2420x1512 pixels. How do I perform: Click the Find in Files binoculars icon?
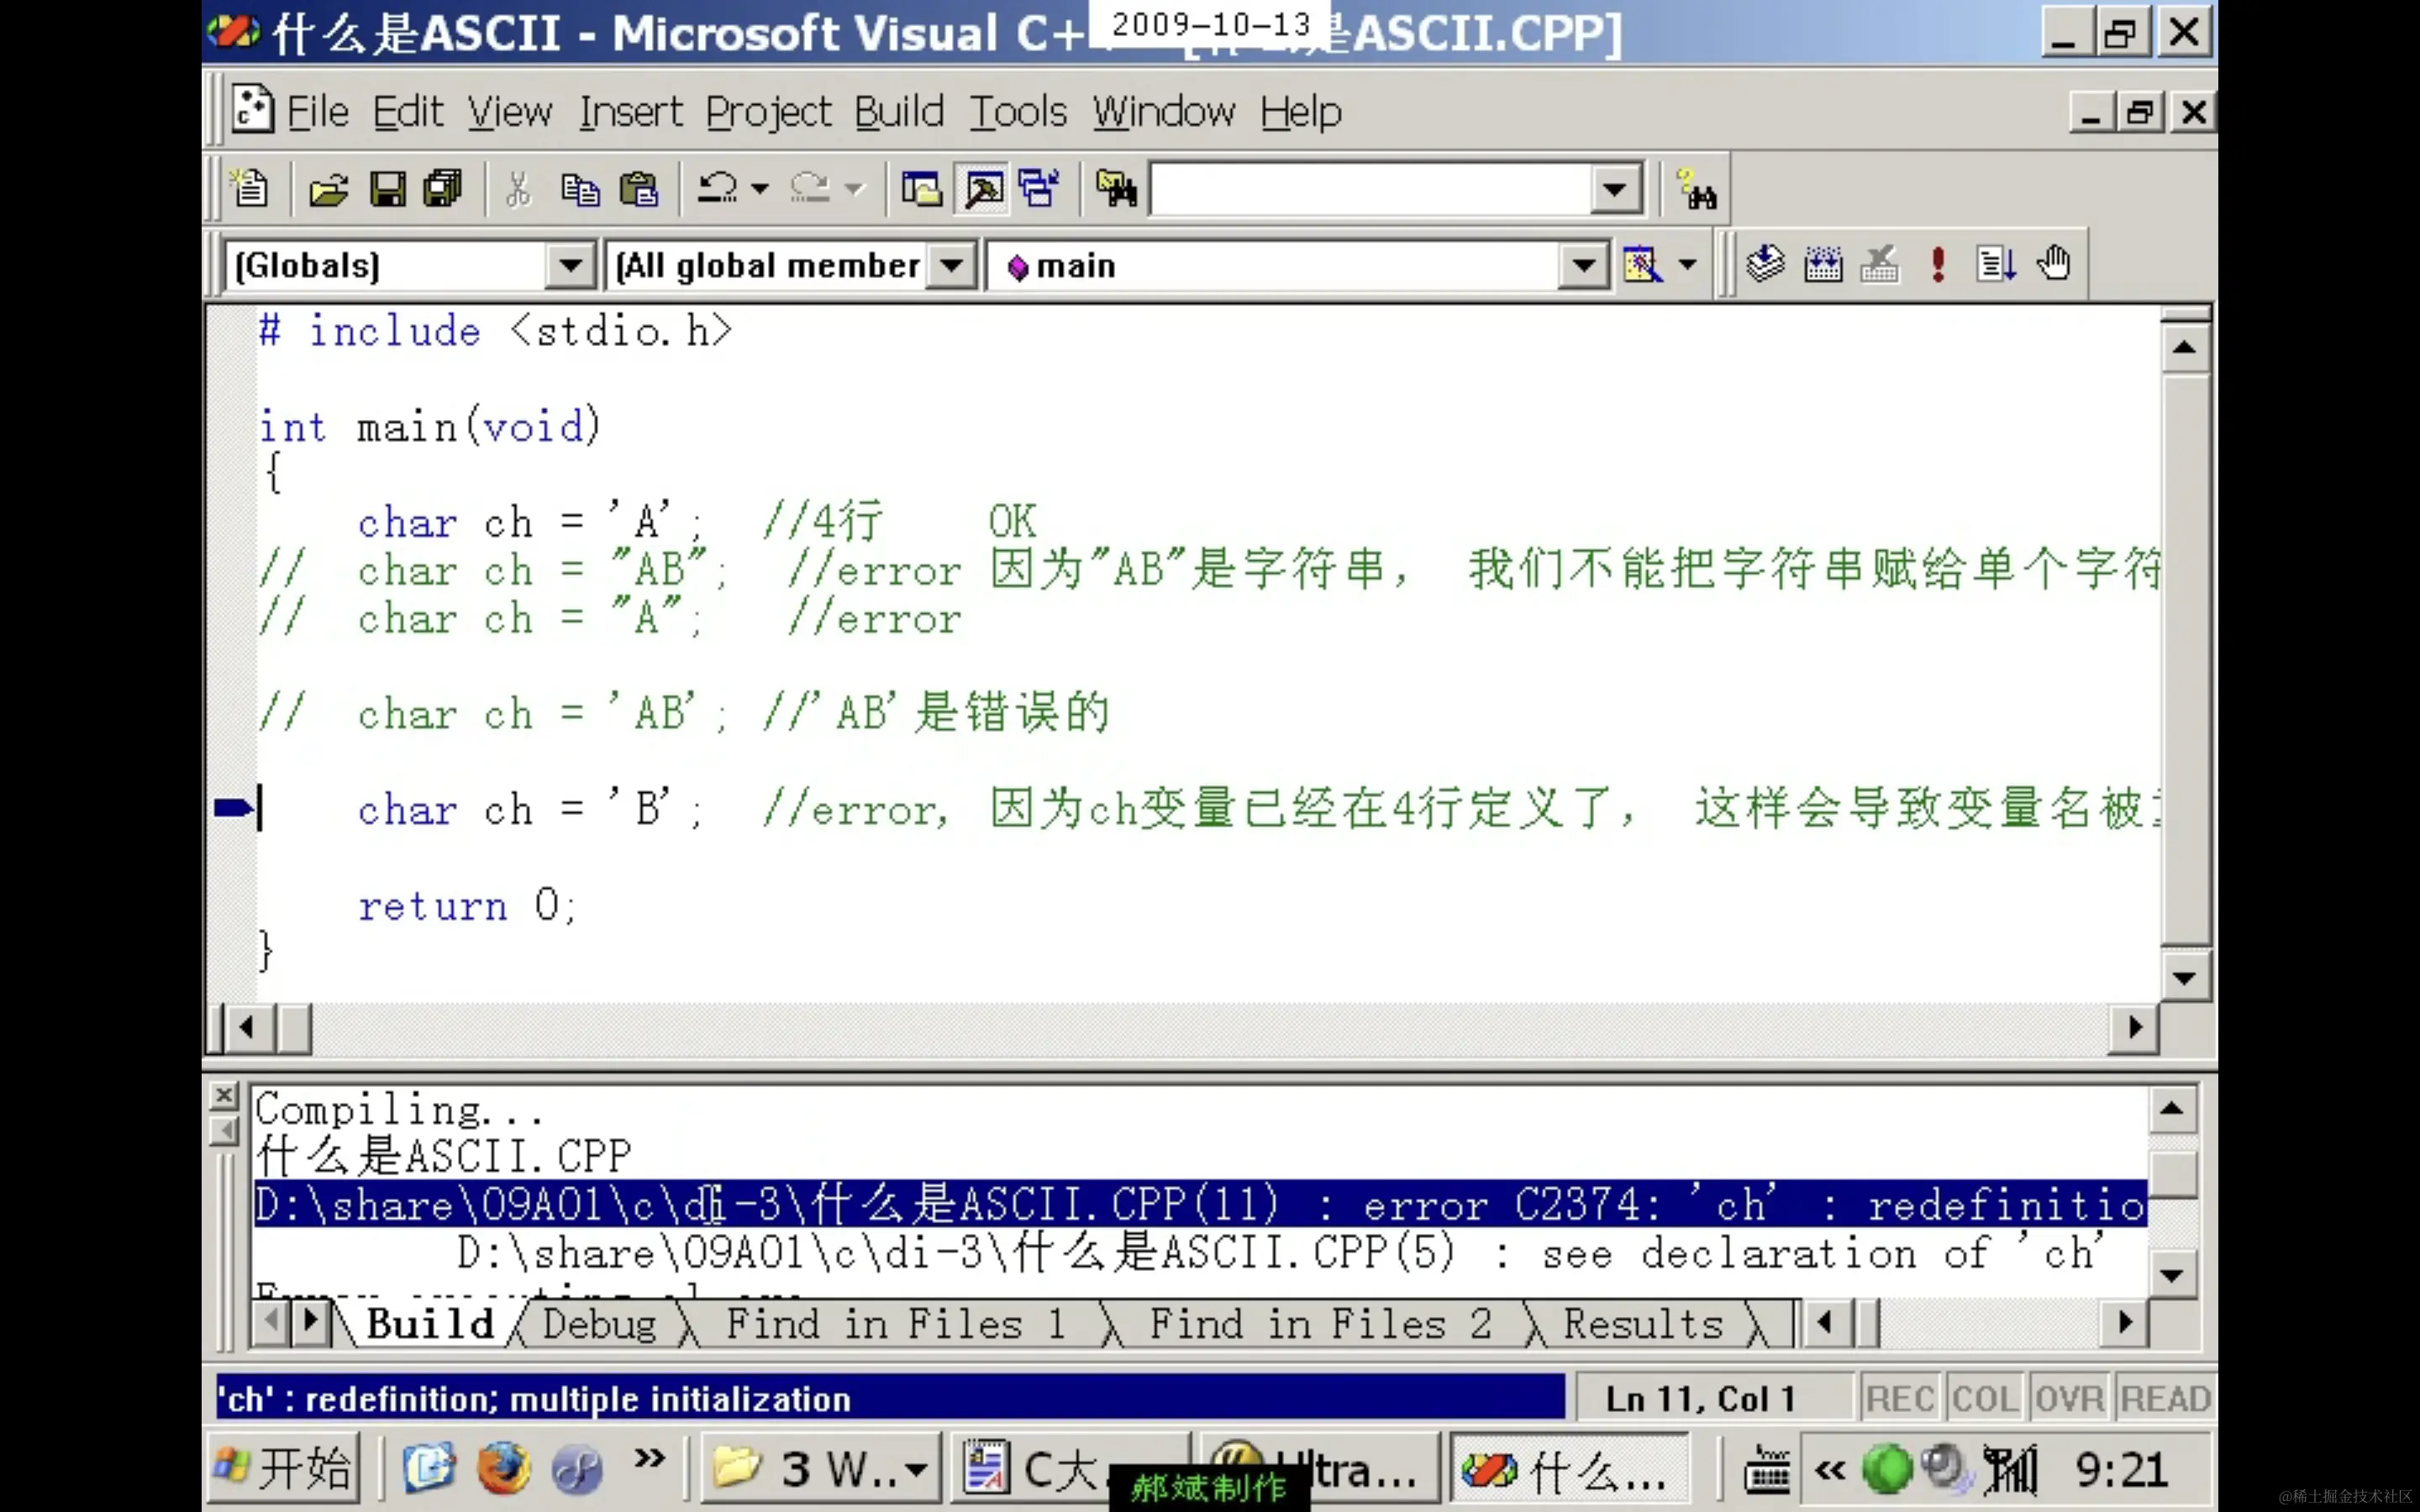(1116, 188)
